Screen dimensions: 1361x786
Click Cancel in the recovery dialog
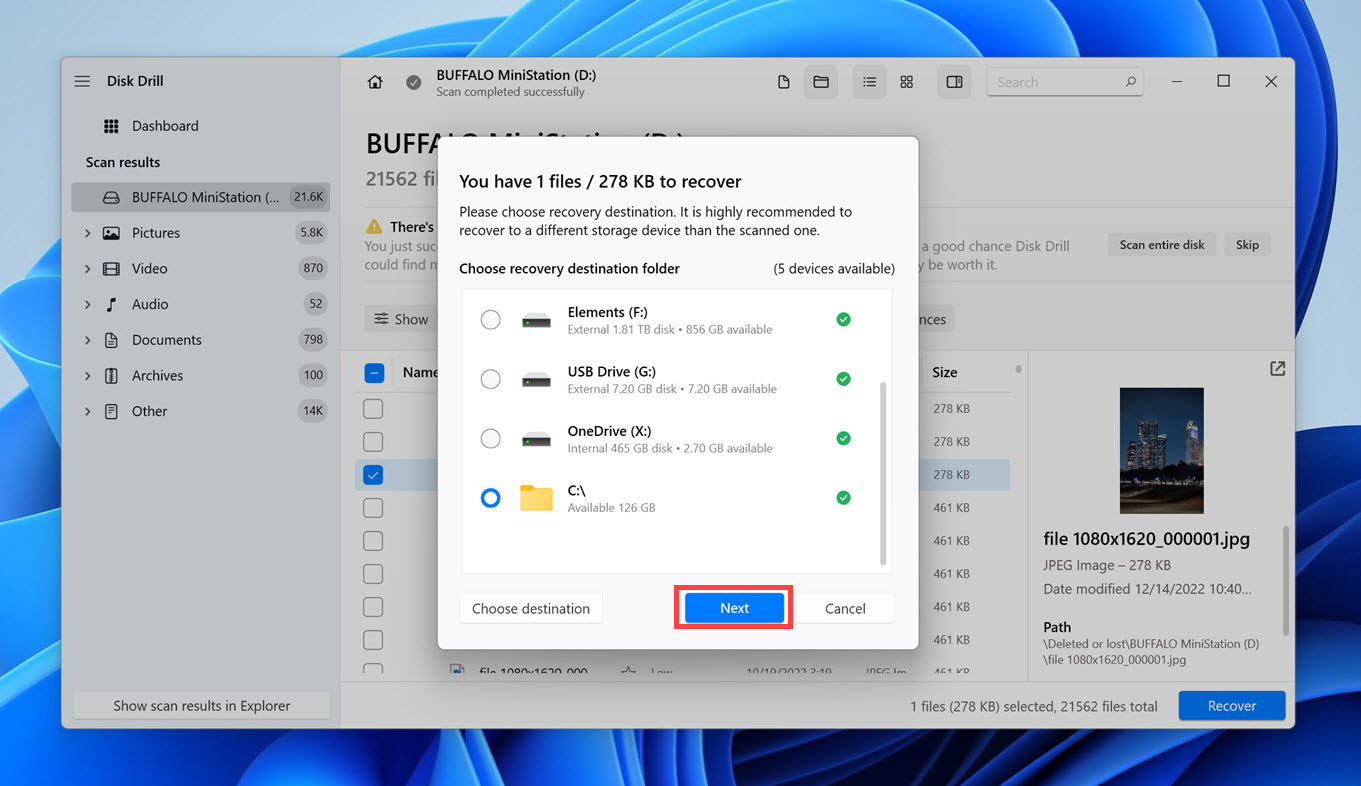(x=845, y=608)
